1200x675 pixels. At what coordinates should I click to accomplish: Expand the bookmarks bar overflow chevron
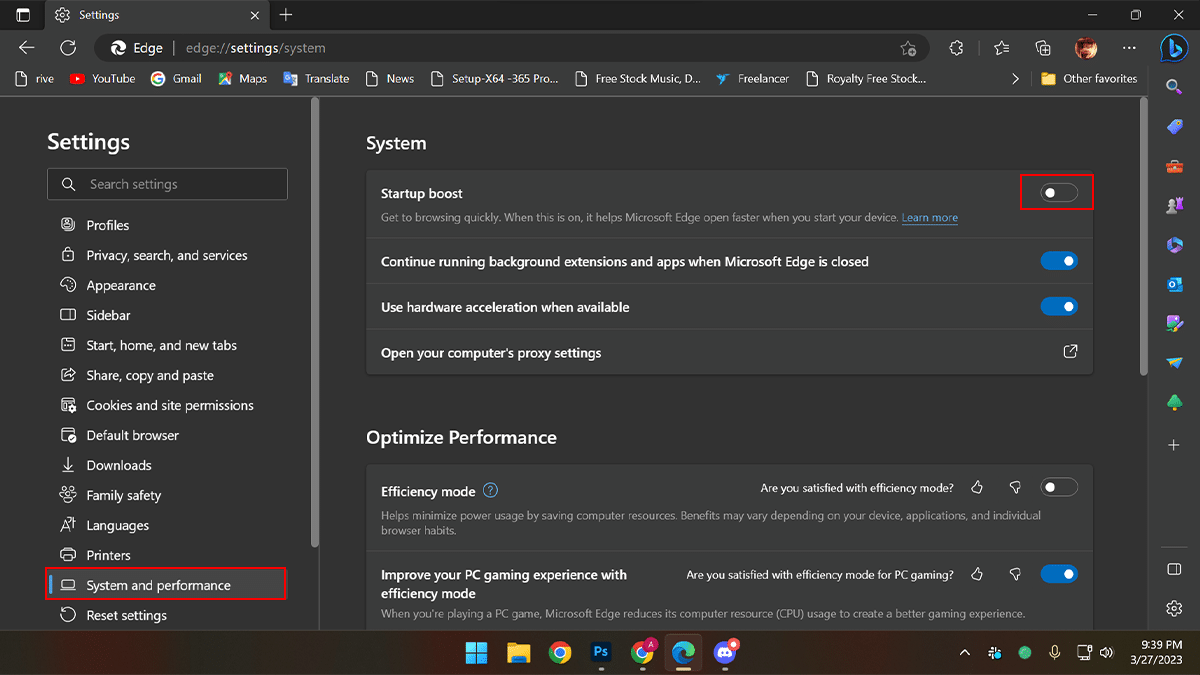(x=1016, y=79)
